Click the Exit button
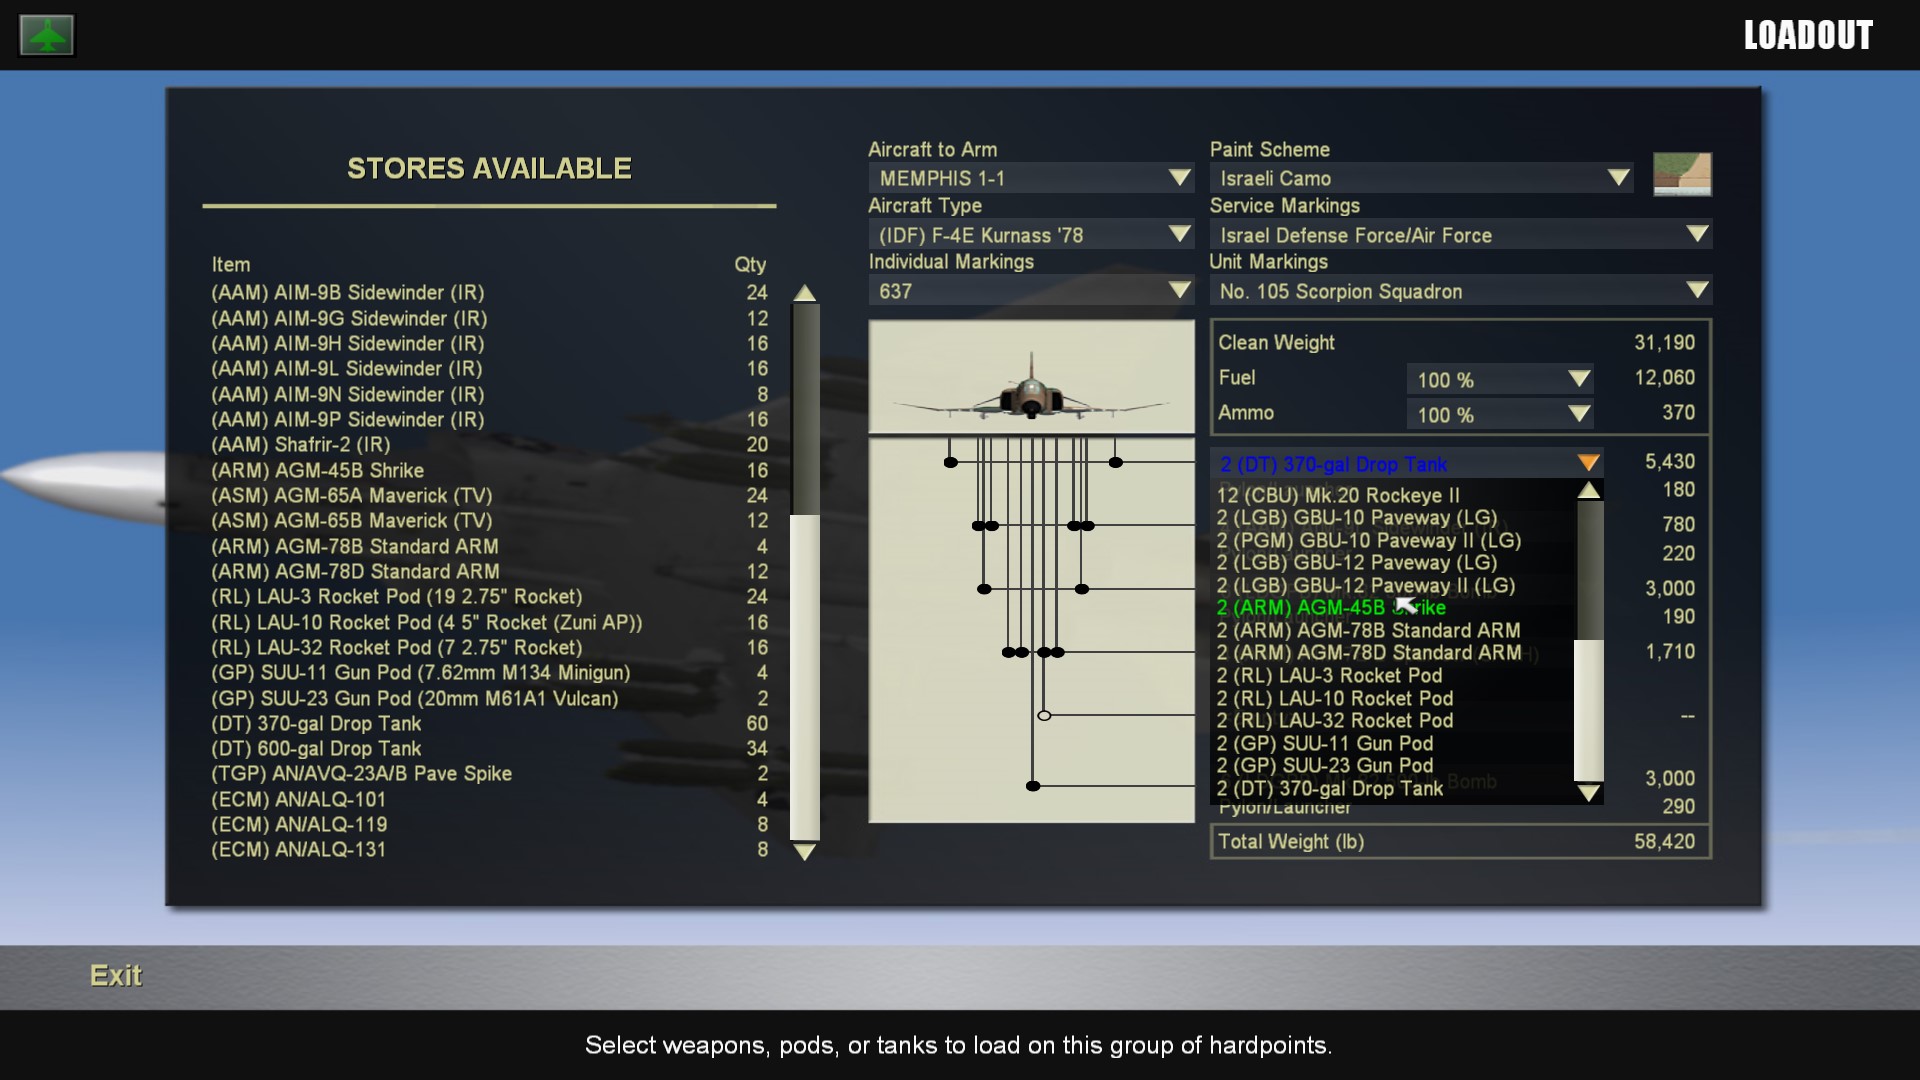The image size is (1920, 1080). coord(116,976)
